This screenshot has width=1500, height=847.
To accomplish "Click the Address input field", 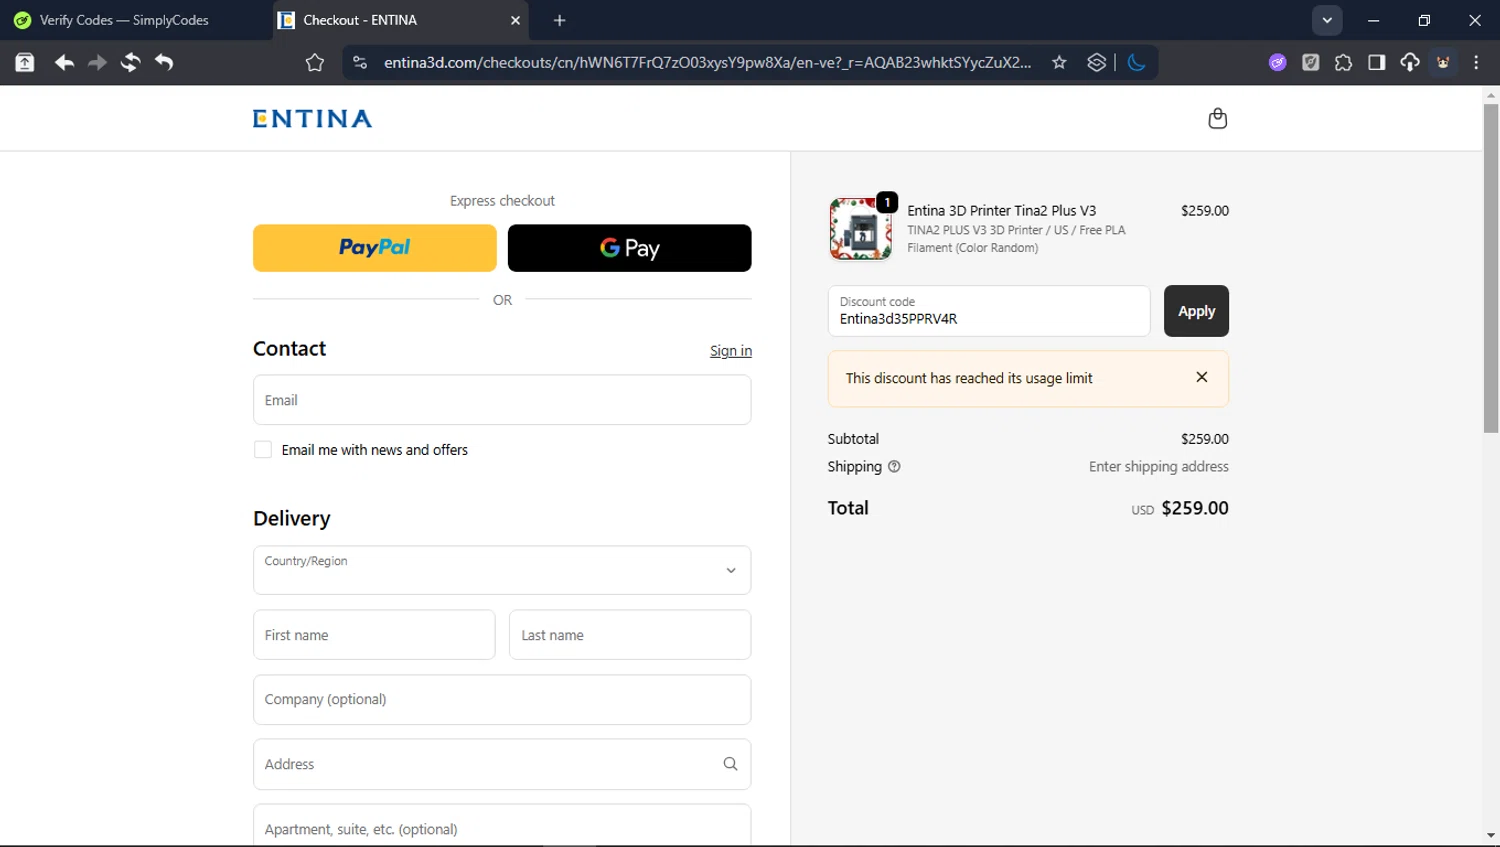I will coord(502,764).
